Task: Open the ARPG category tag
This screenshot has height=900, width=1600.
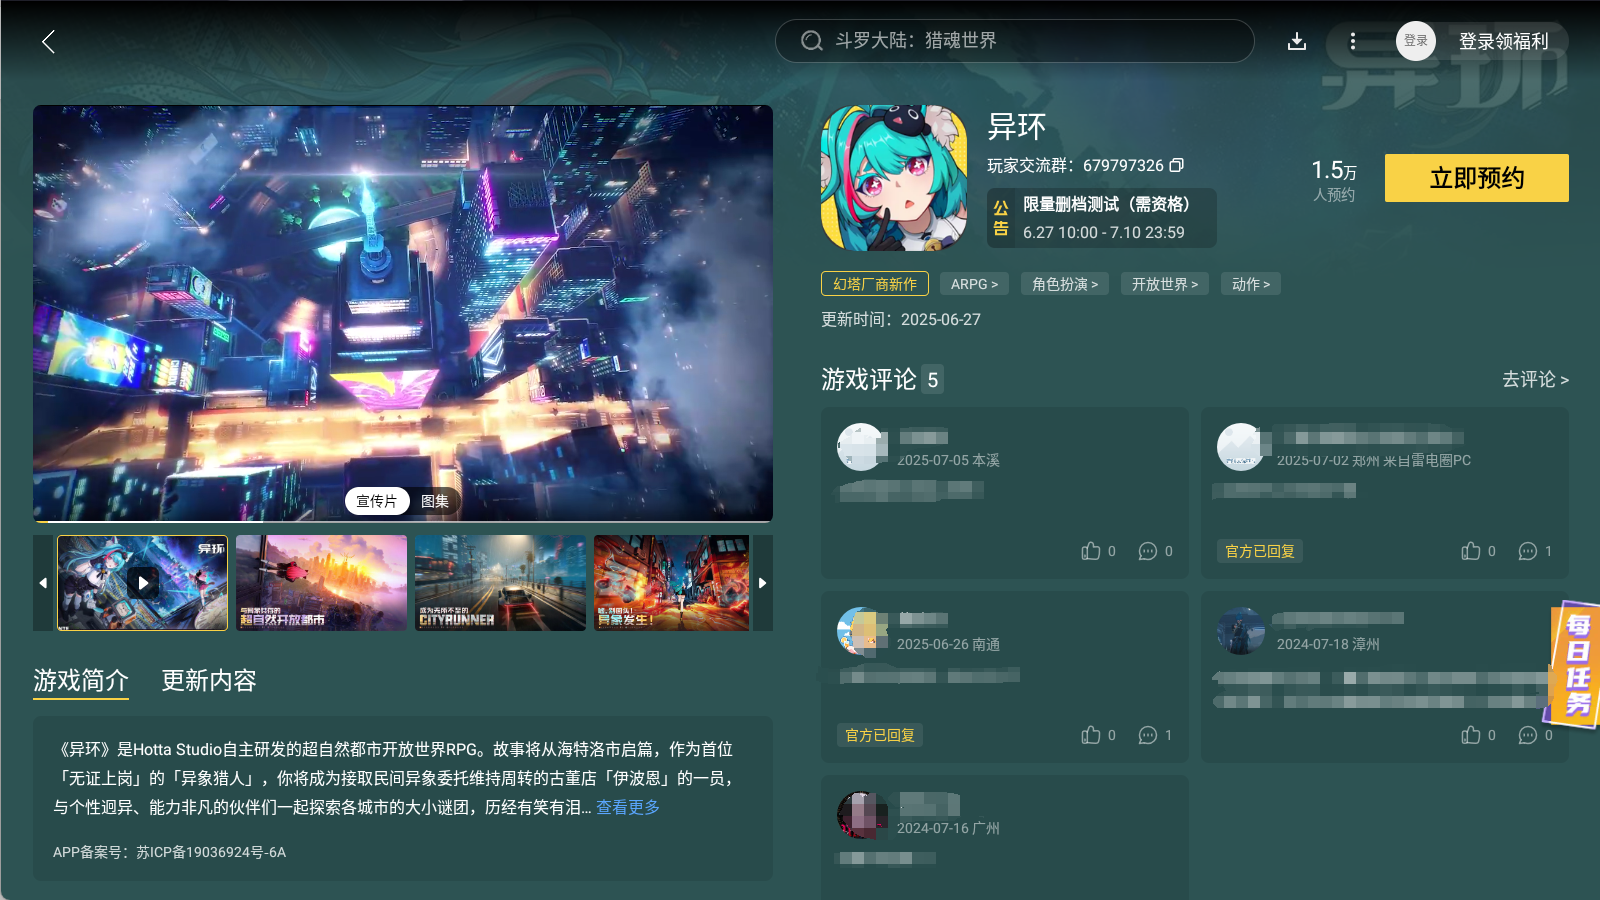Action: point(974,283)
